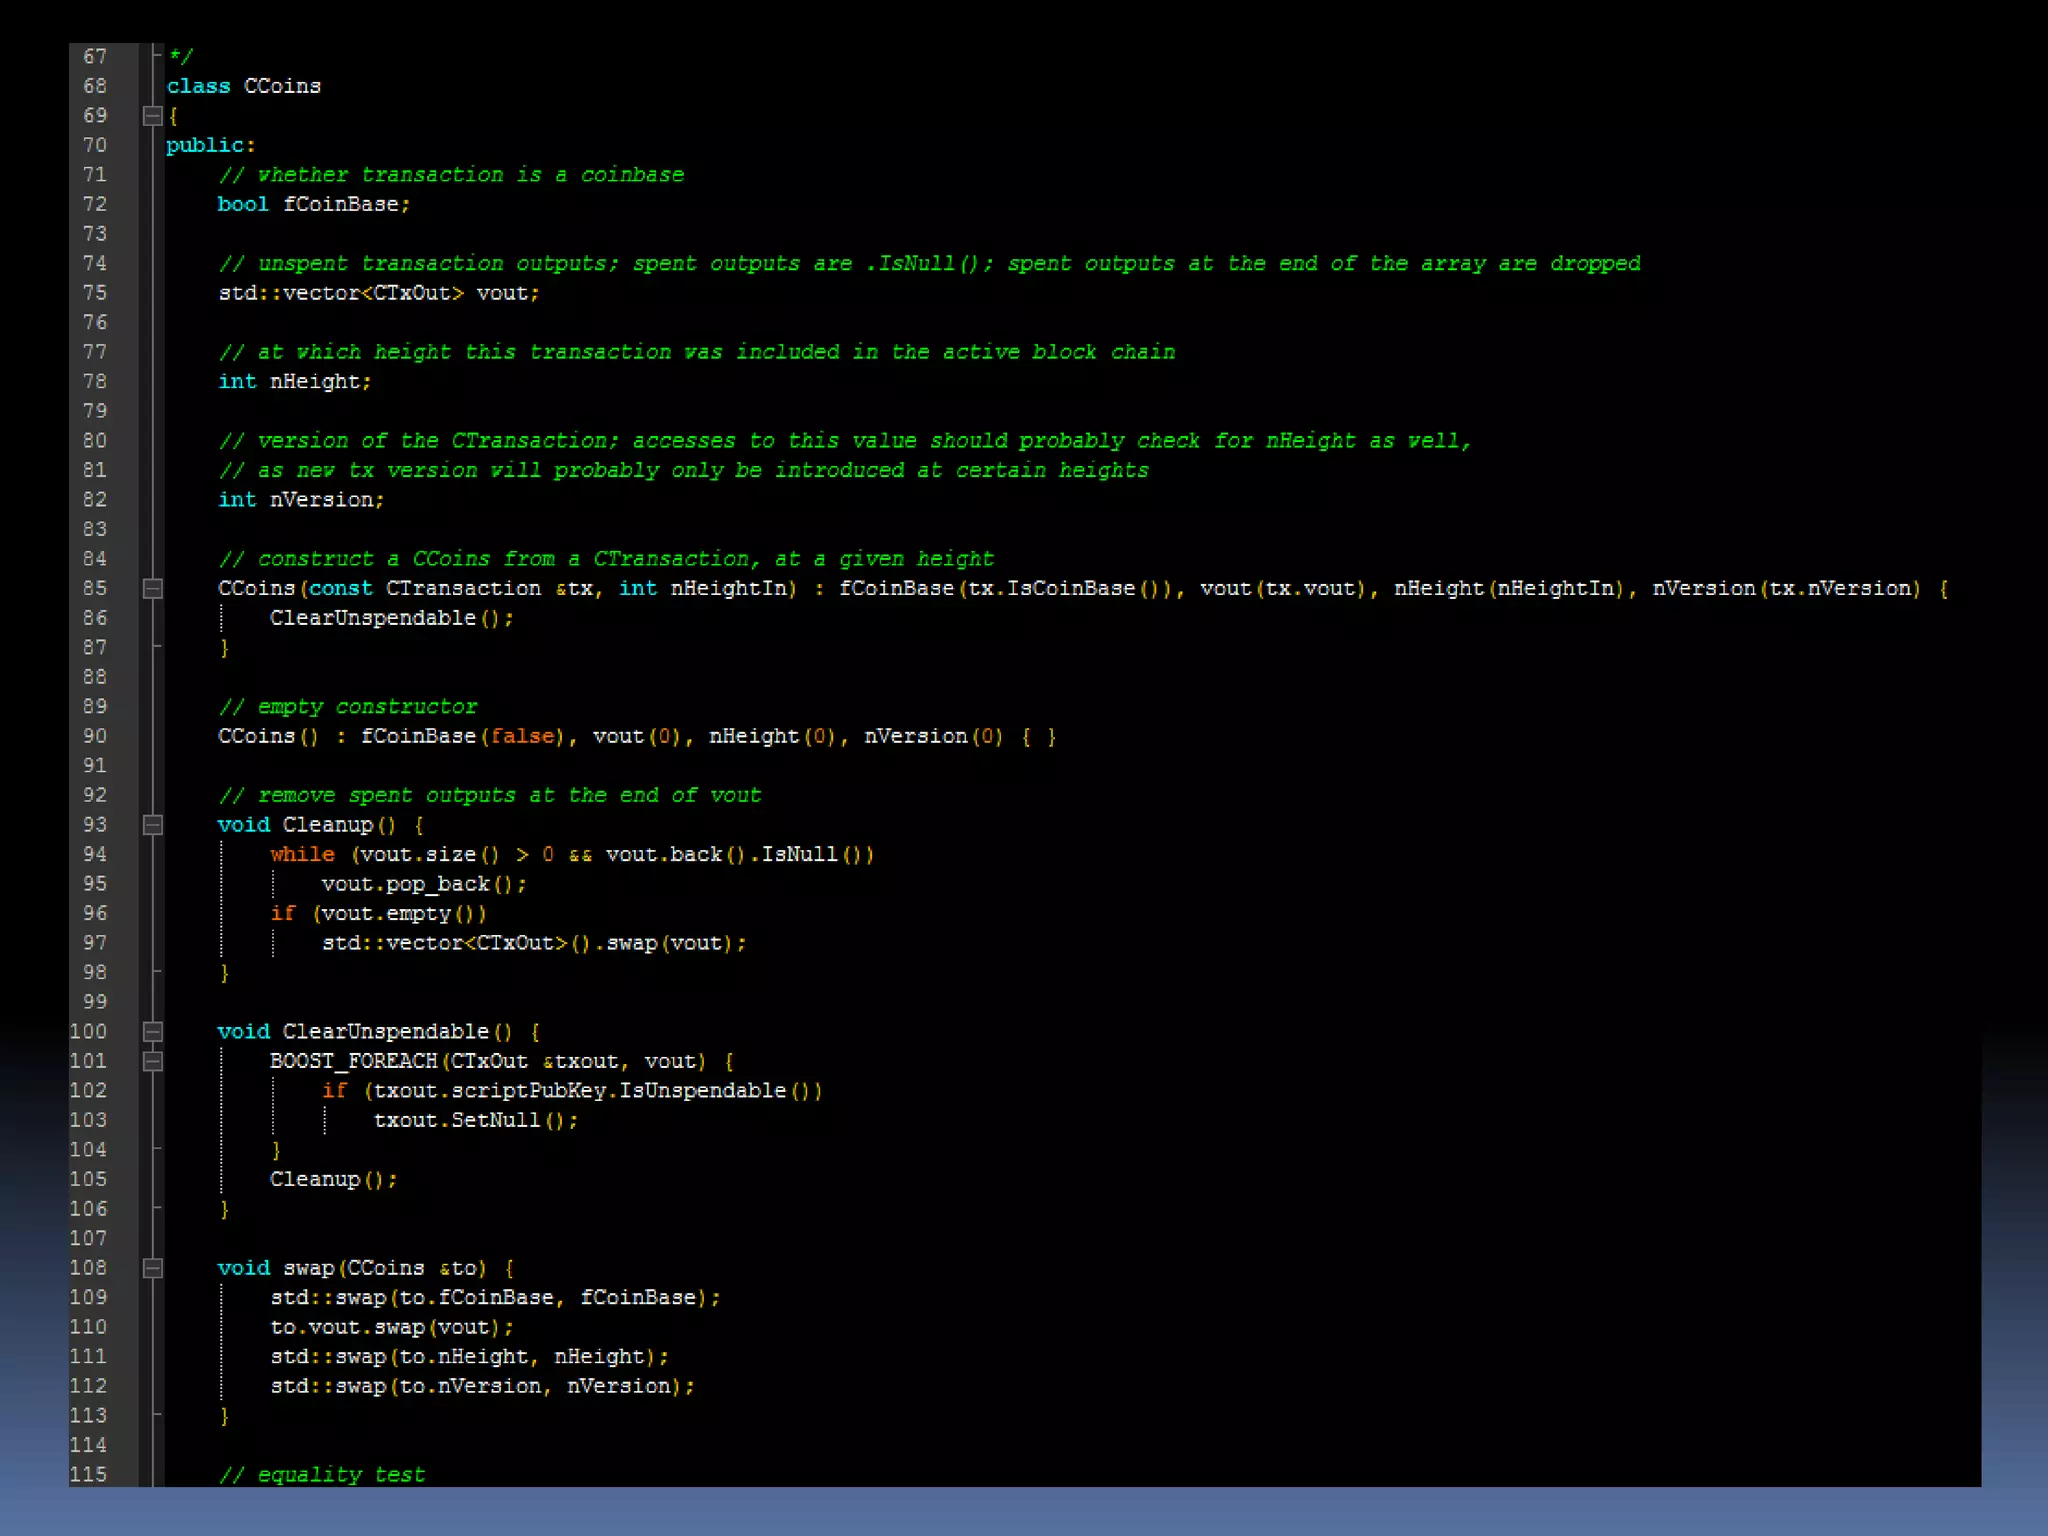Click line number 90 in the gutter
The image size is (2048, 1536).
pos(95,736)
